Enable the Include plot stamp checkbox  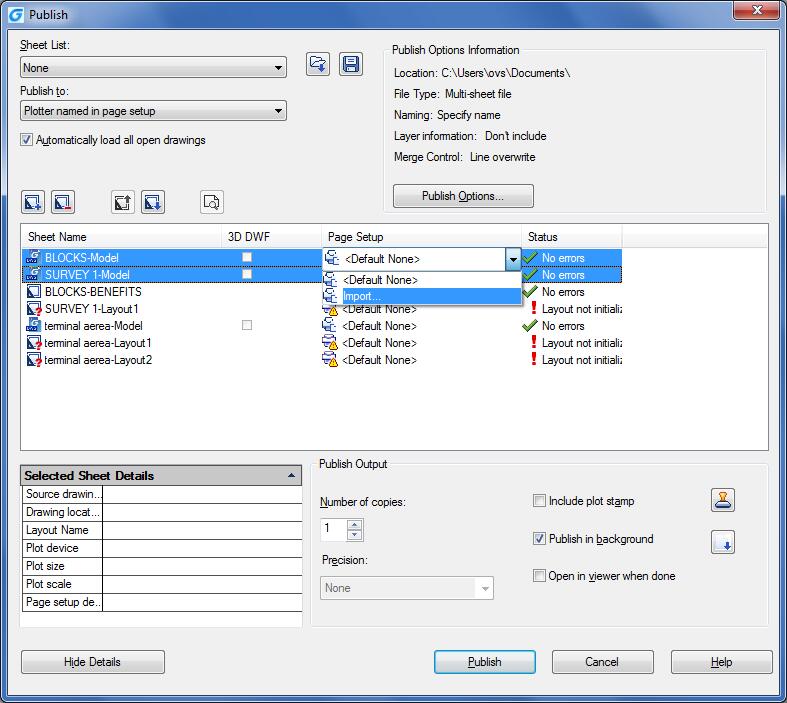[540, 501]
